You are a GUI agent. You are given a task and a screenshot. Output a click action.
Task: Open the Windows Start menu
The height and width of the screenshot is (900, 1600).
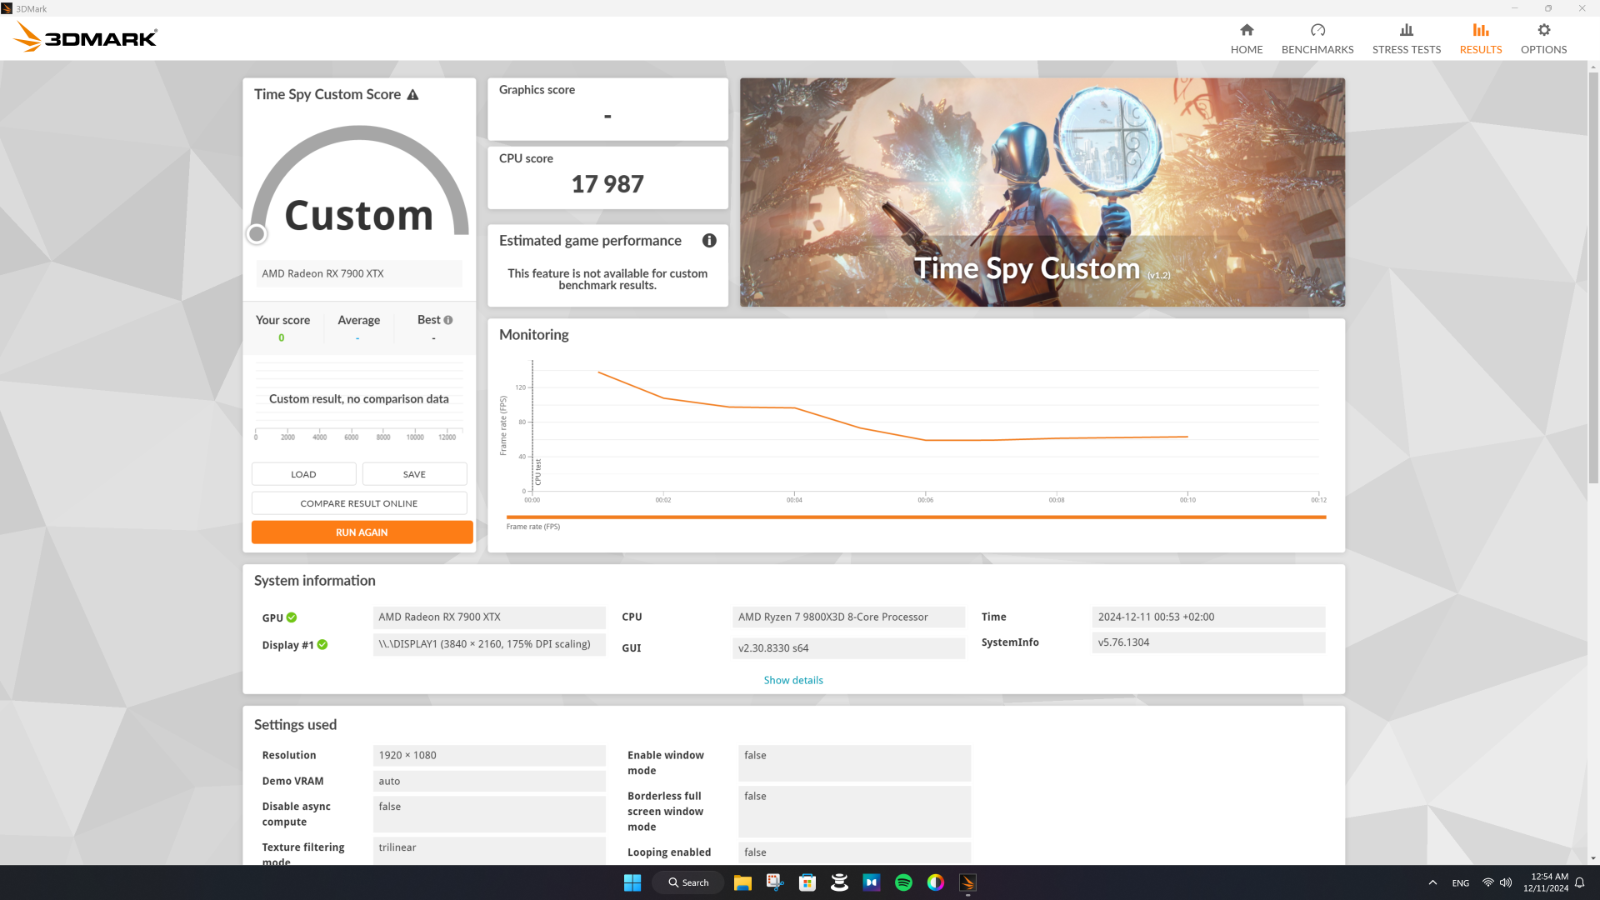tap(632, 882)
